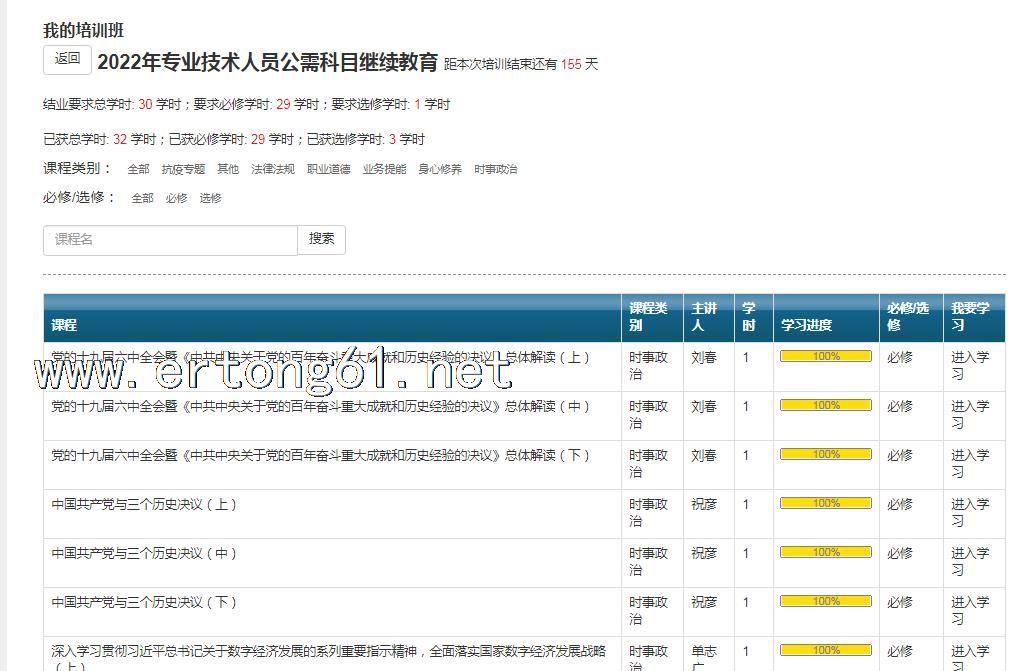
Task: Filter course category by 法律法规
Action: (272, 170)
